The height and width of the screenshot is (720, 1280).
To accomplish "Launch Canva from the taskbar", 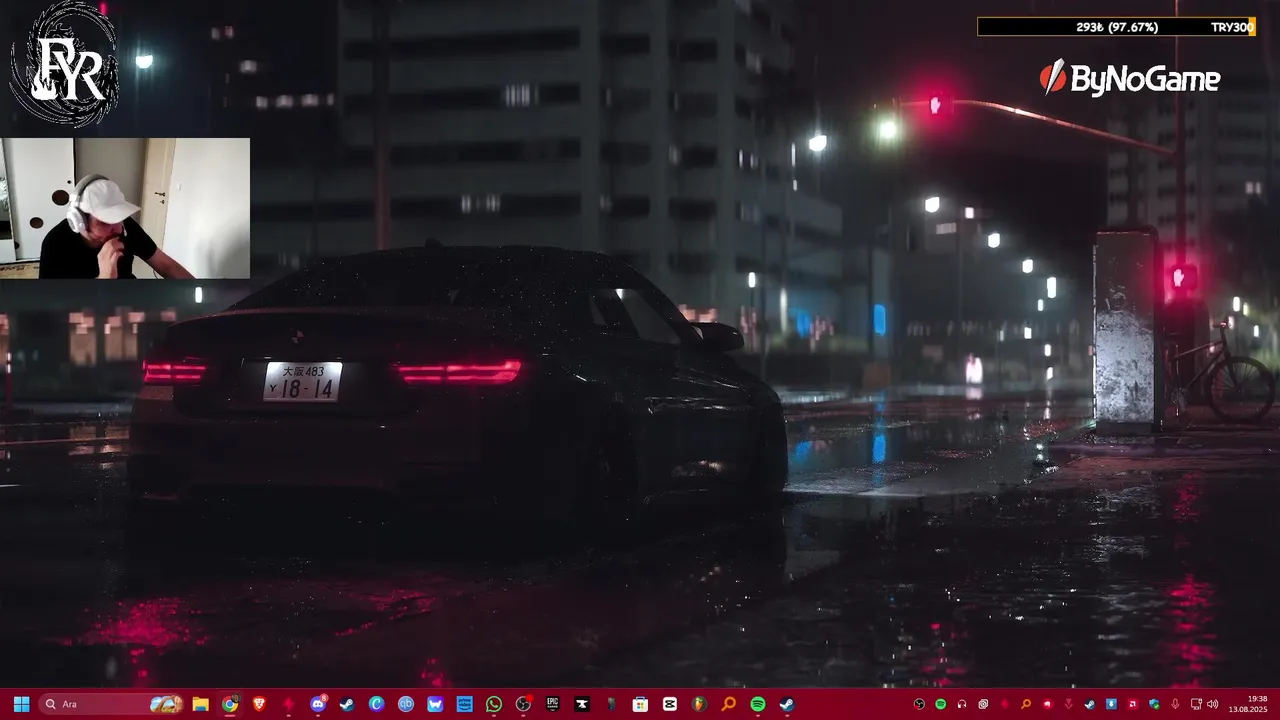I will (x=376, y=704).
